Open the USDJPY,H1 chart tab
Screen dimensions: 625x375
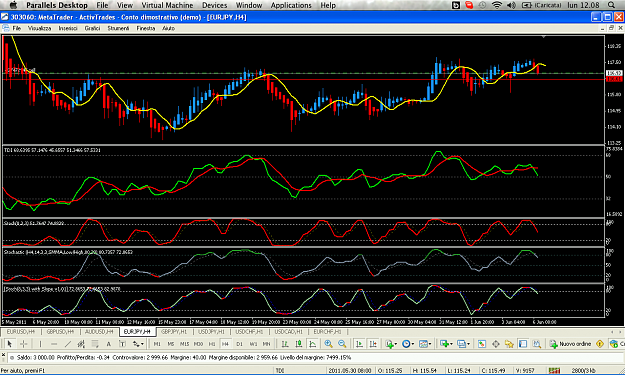(x=212, y=332)
